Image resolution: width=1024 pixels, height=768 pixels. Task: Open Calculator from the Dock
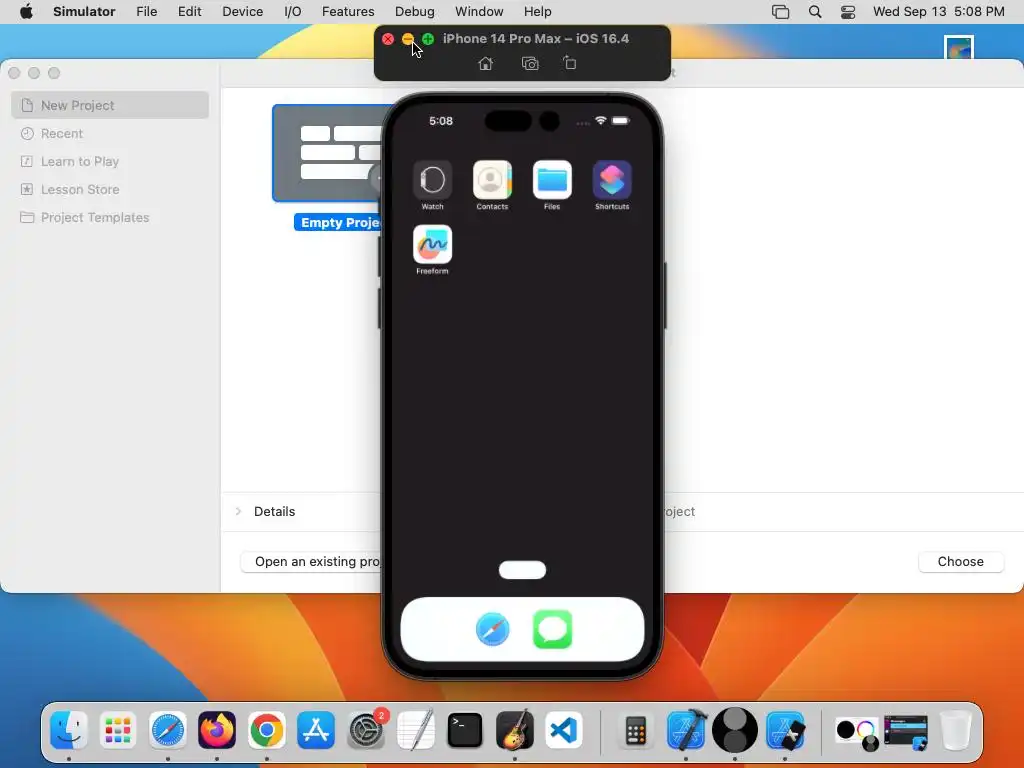(x=635, y=730)
